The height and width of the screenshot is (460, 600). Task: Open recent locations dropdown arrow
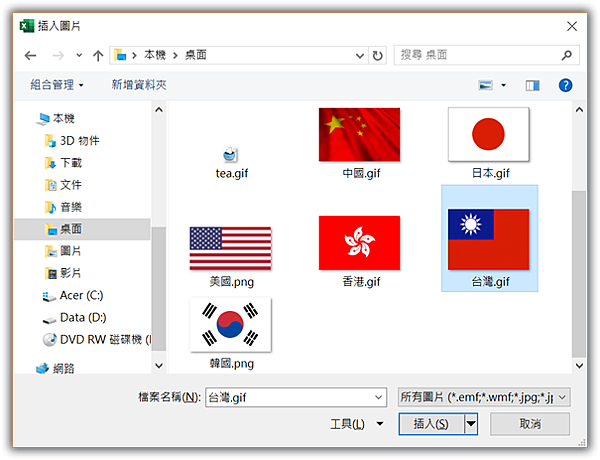(79, 55)
